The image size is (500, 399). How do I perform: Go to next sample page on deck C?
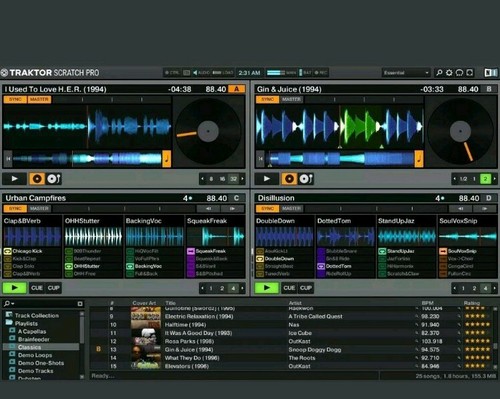232,209
